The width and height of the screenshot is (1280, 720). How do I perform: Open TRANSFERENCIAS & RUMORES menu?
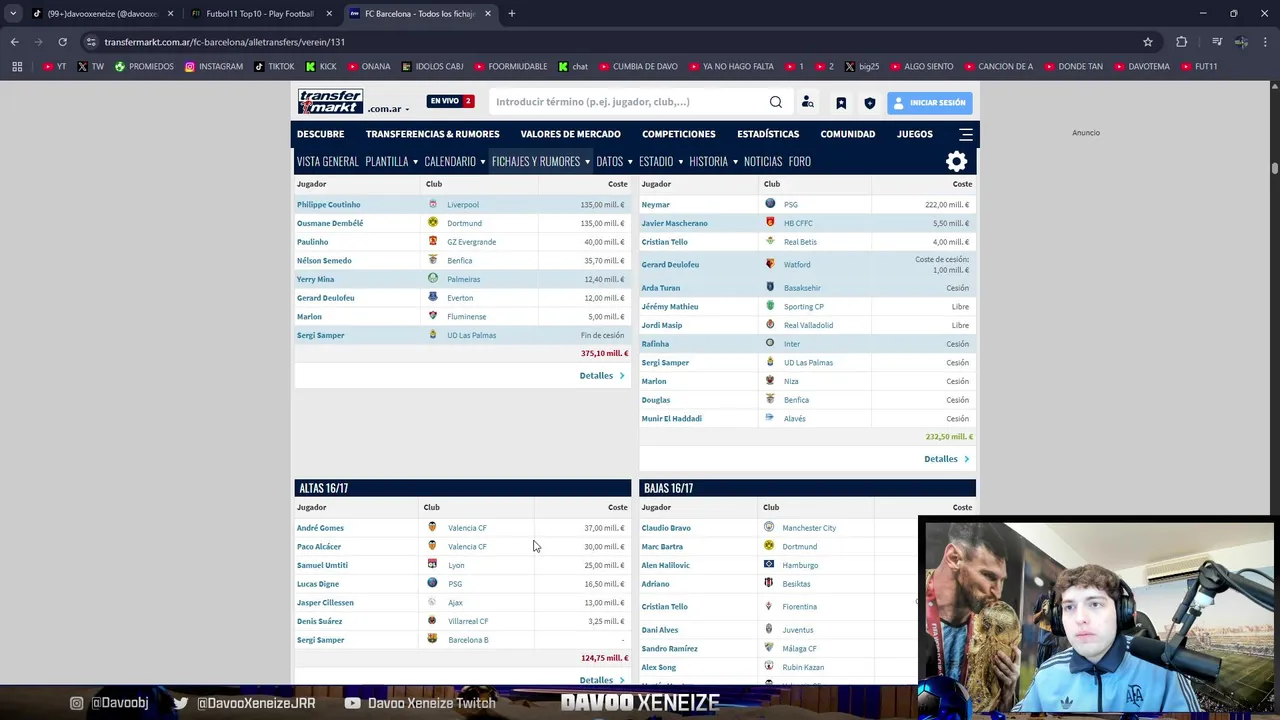pyautogui.click(x=432, y=134)
